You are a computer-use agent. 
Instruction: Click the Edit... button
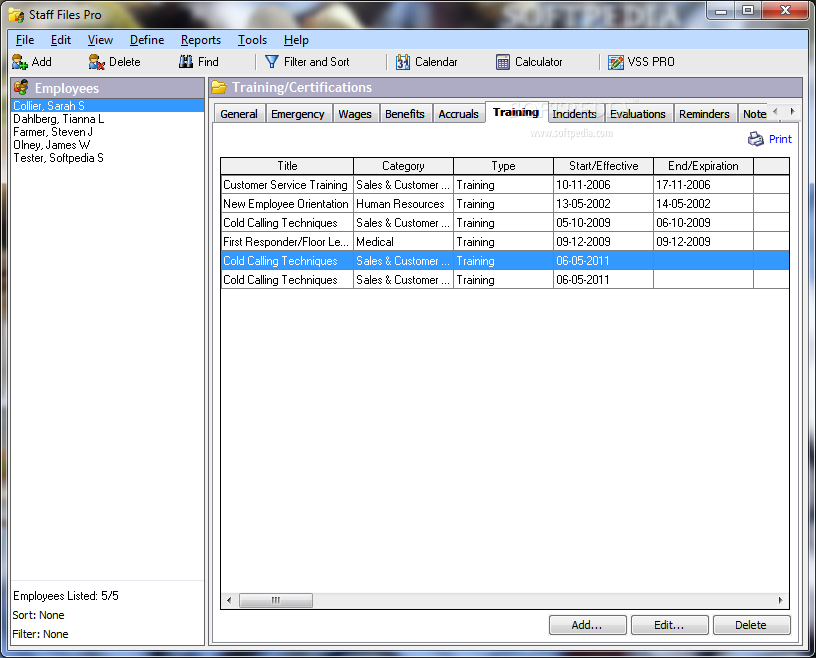669,625
